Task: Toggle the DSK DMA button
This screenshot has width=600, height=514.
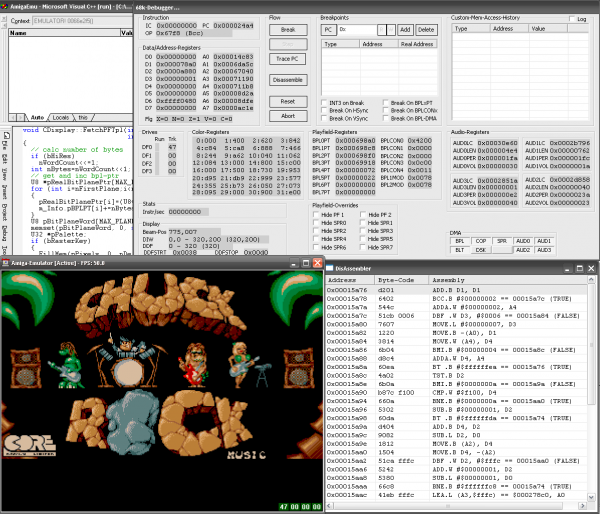Action: [x=481, y=250]
